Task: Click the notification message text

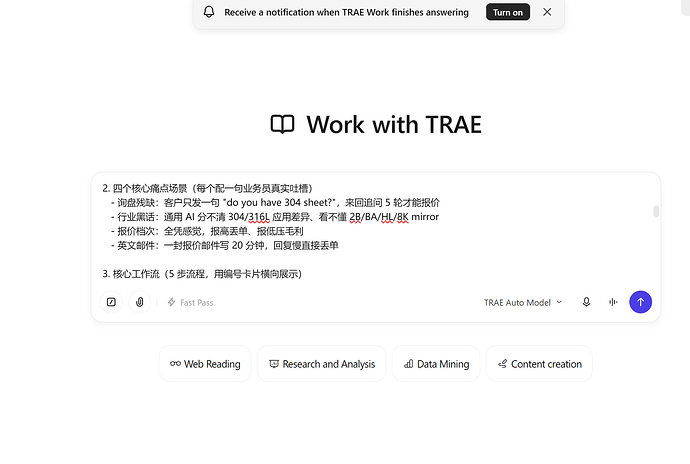Action: [346, 12]
